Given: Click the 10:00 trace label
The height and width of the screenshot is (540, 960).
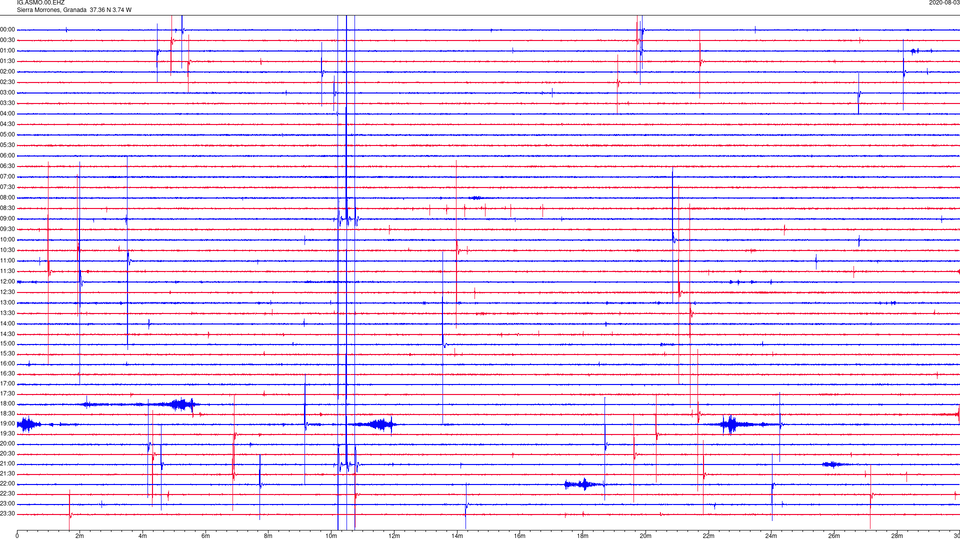Looking at the screenshot, I should click(x=8, y=239).
